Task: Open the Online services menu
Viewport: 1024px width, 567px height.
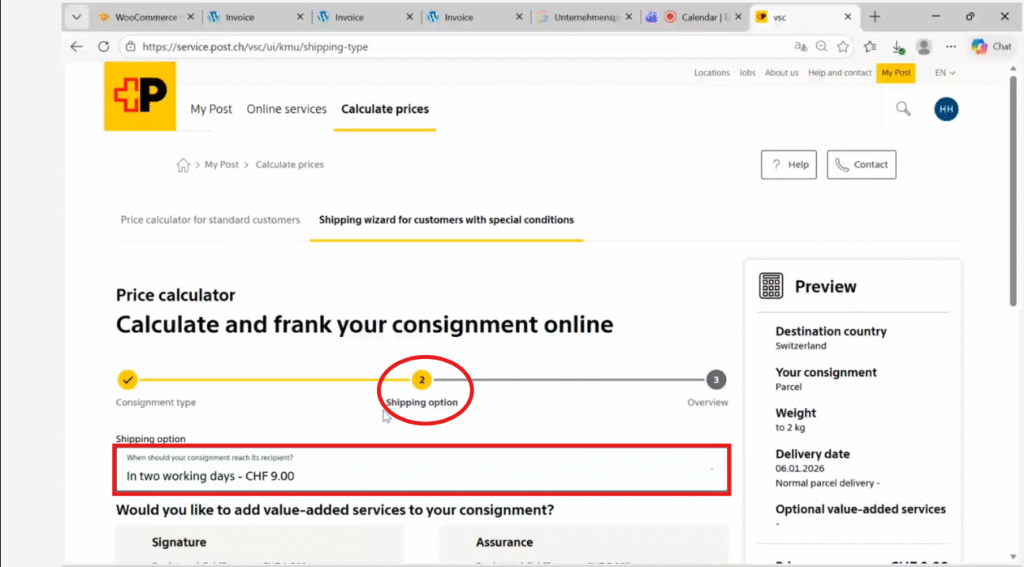Action: [286, 109]
